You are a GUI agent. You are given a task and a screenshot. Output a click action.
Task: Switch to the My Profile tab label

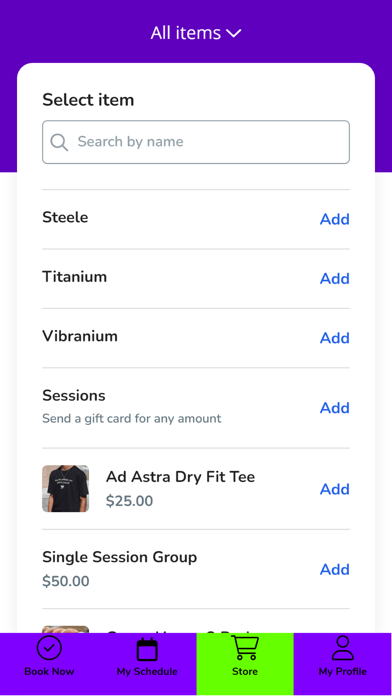(x=343, y=672)
